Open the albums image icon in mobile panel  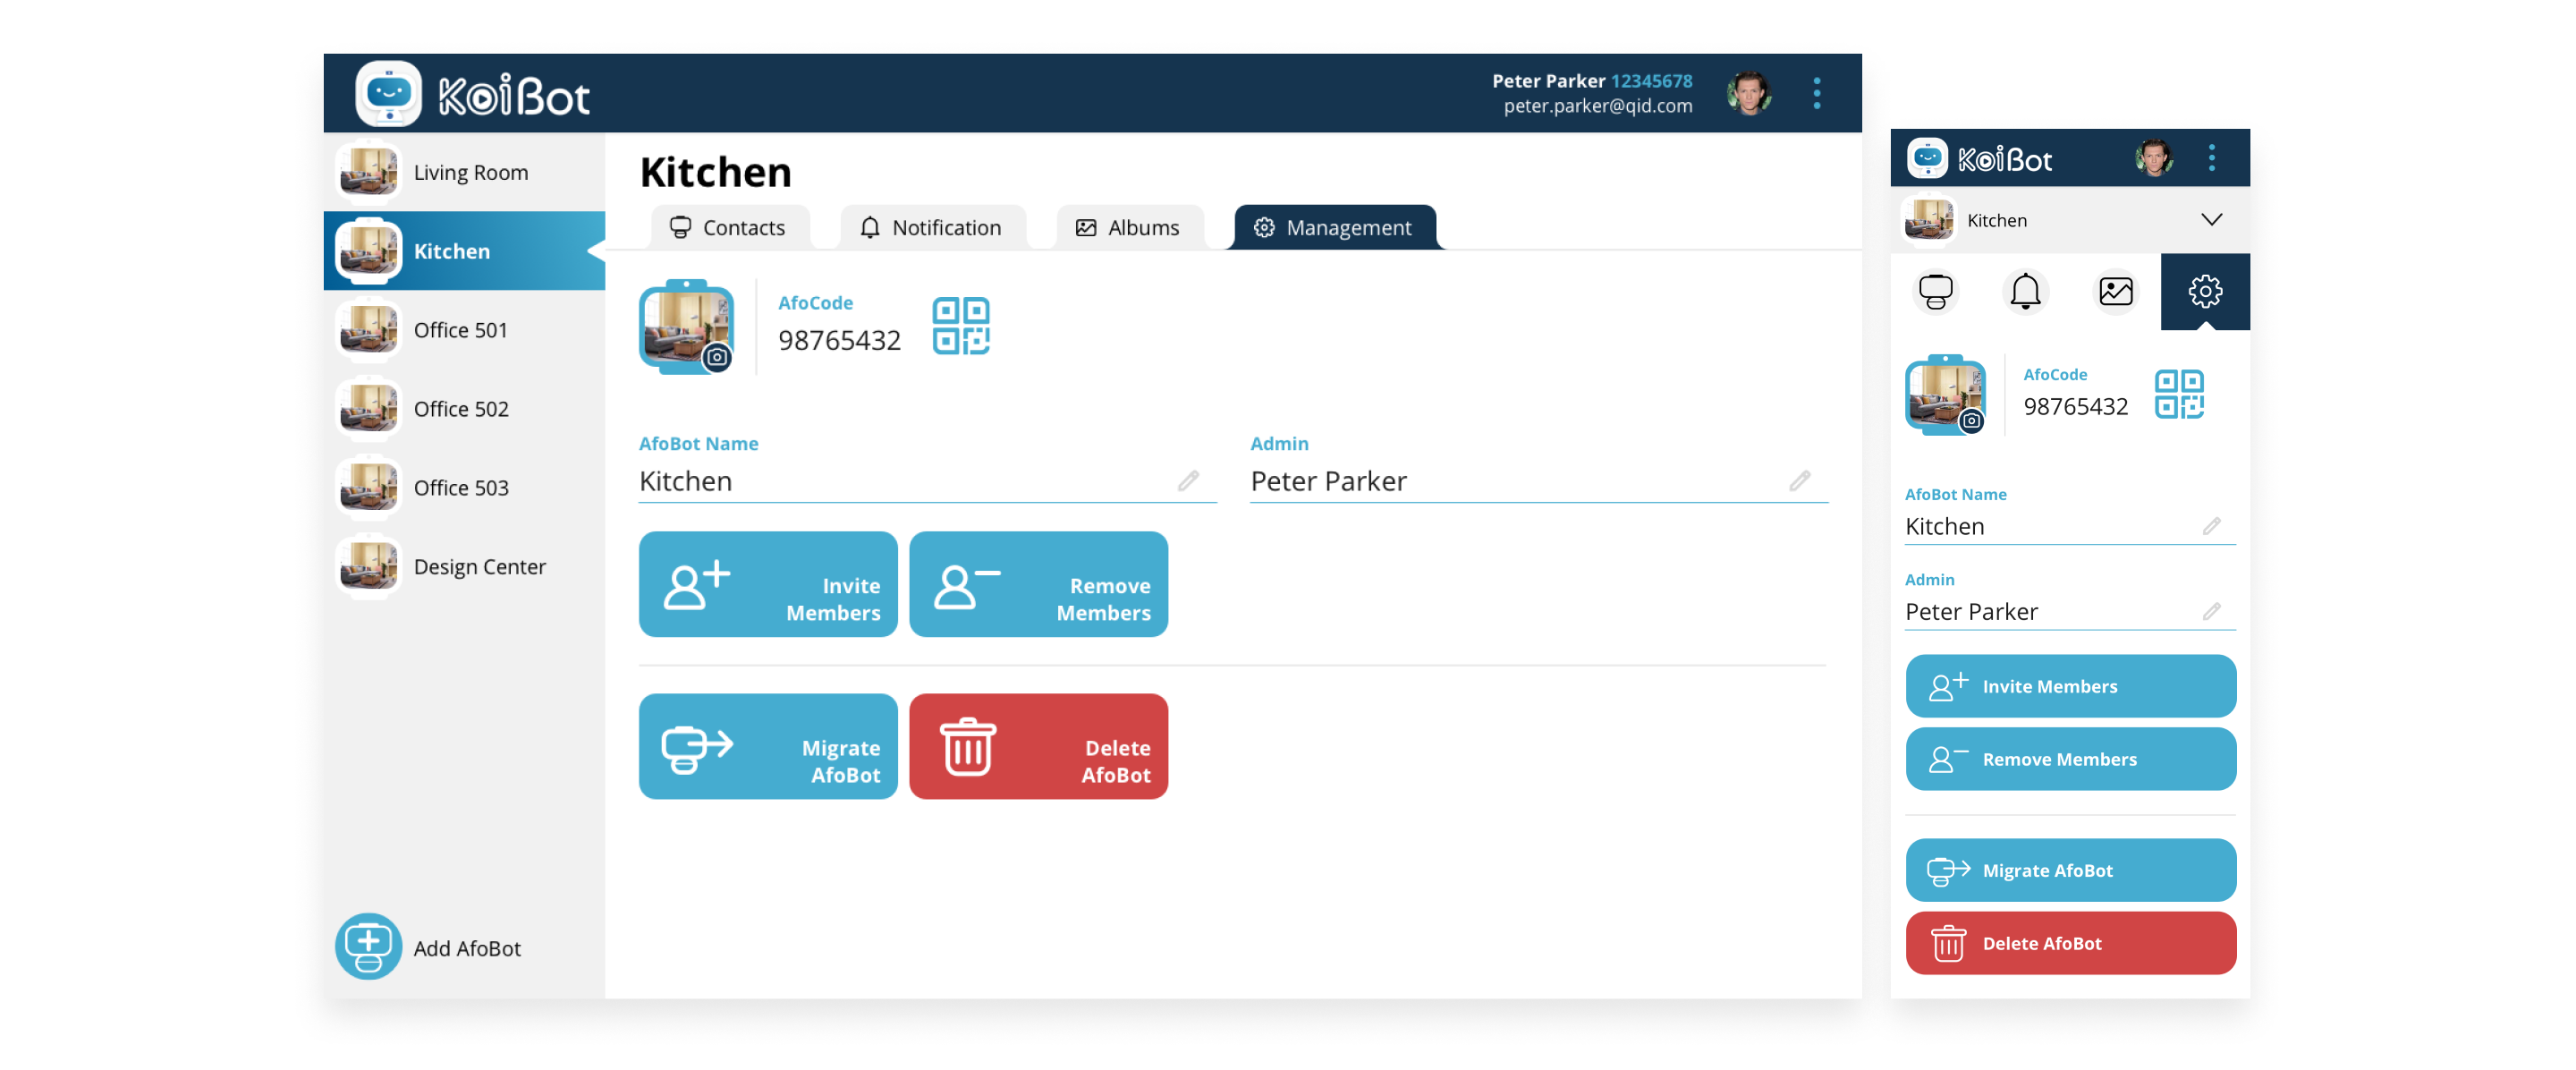pyautogui.click(x=2115, y=291)
